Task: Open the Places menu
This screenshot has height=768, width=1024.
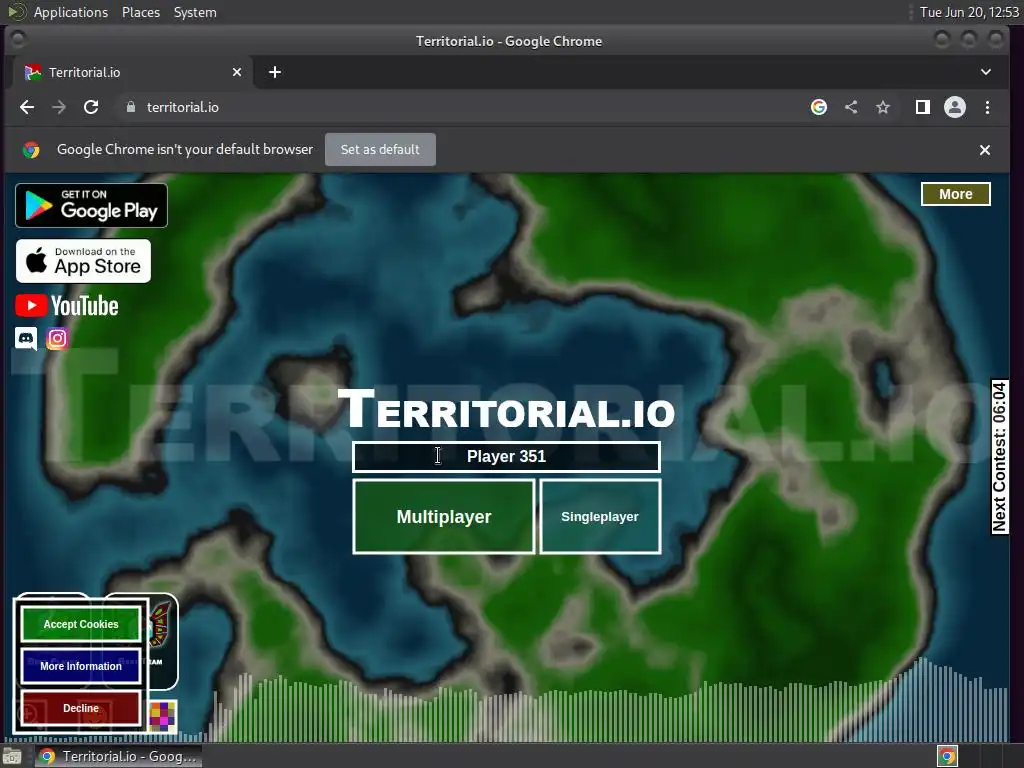Action: coord(140,12)
